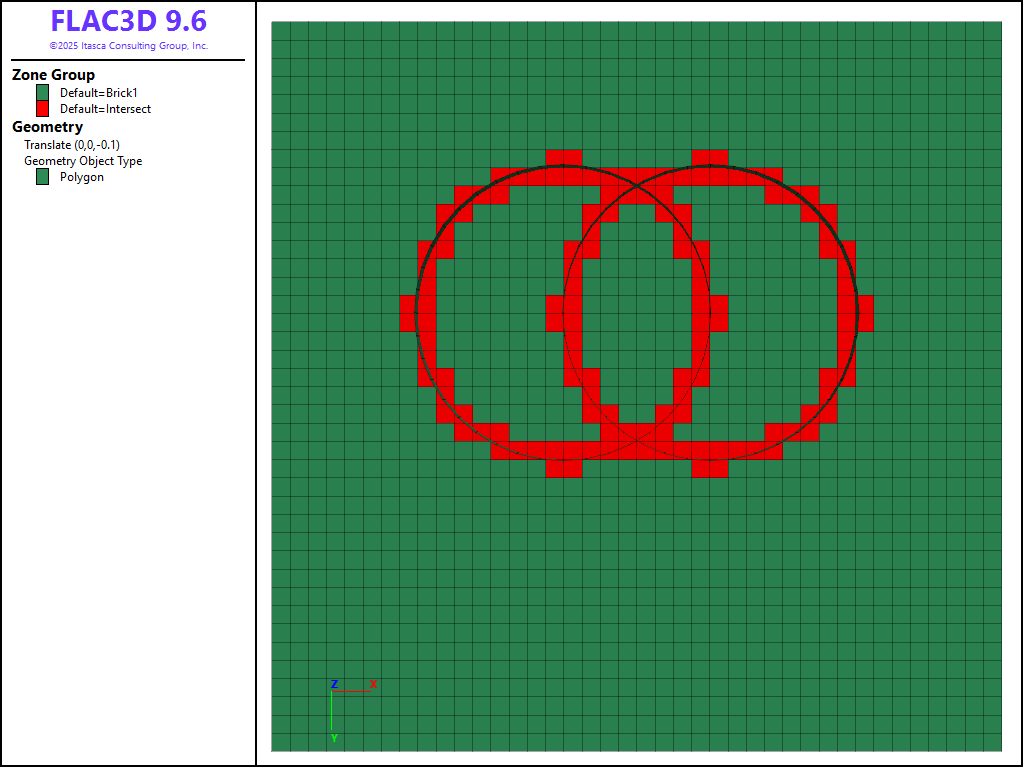Click rightmost red zone of the right circle

(865, 313)
